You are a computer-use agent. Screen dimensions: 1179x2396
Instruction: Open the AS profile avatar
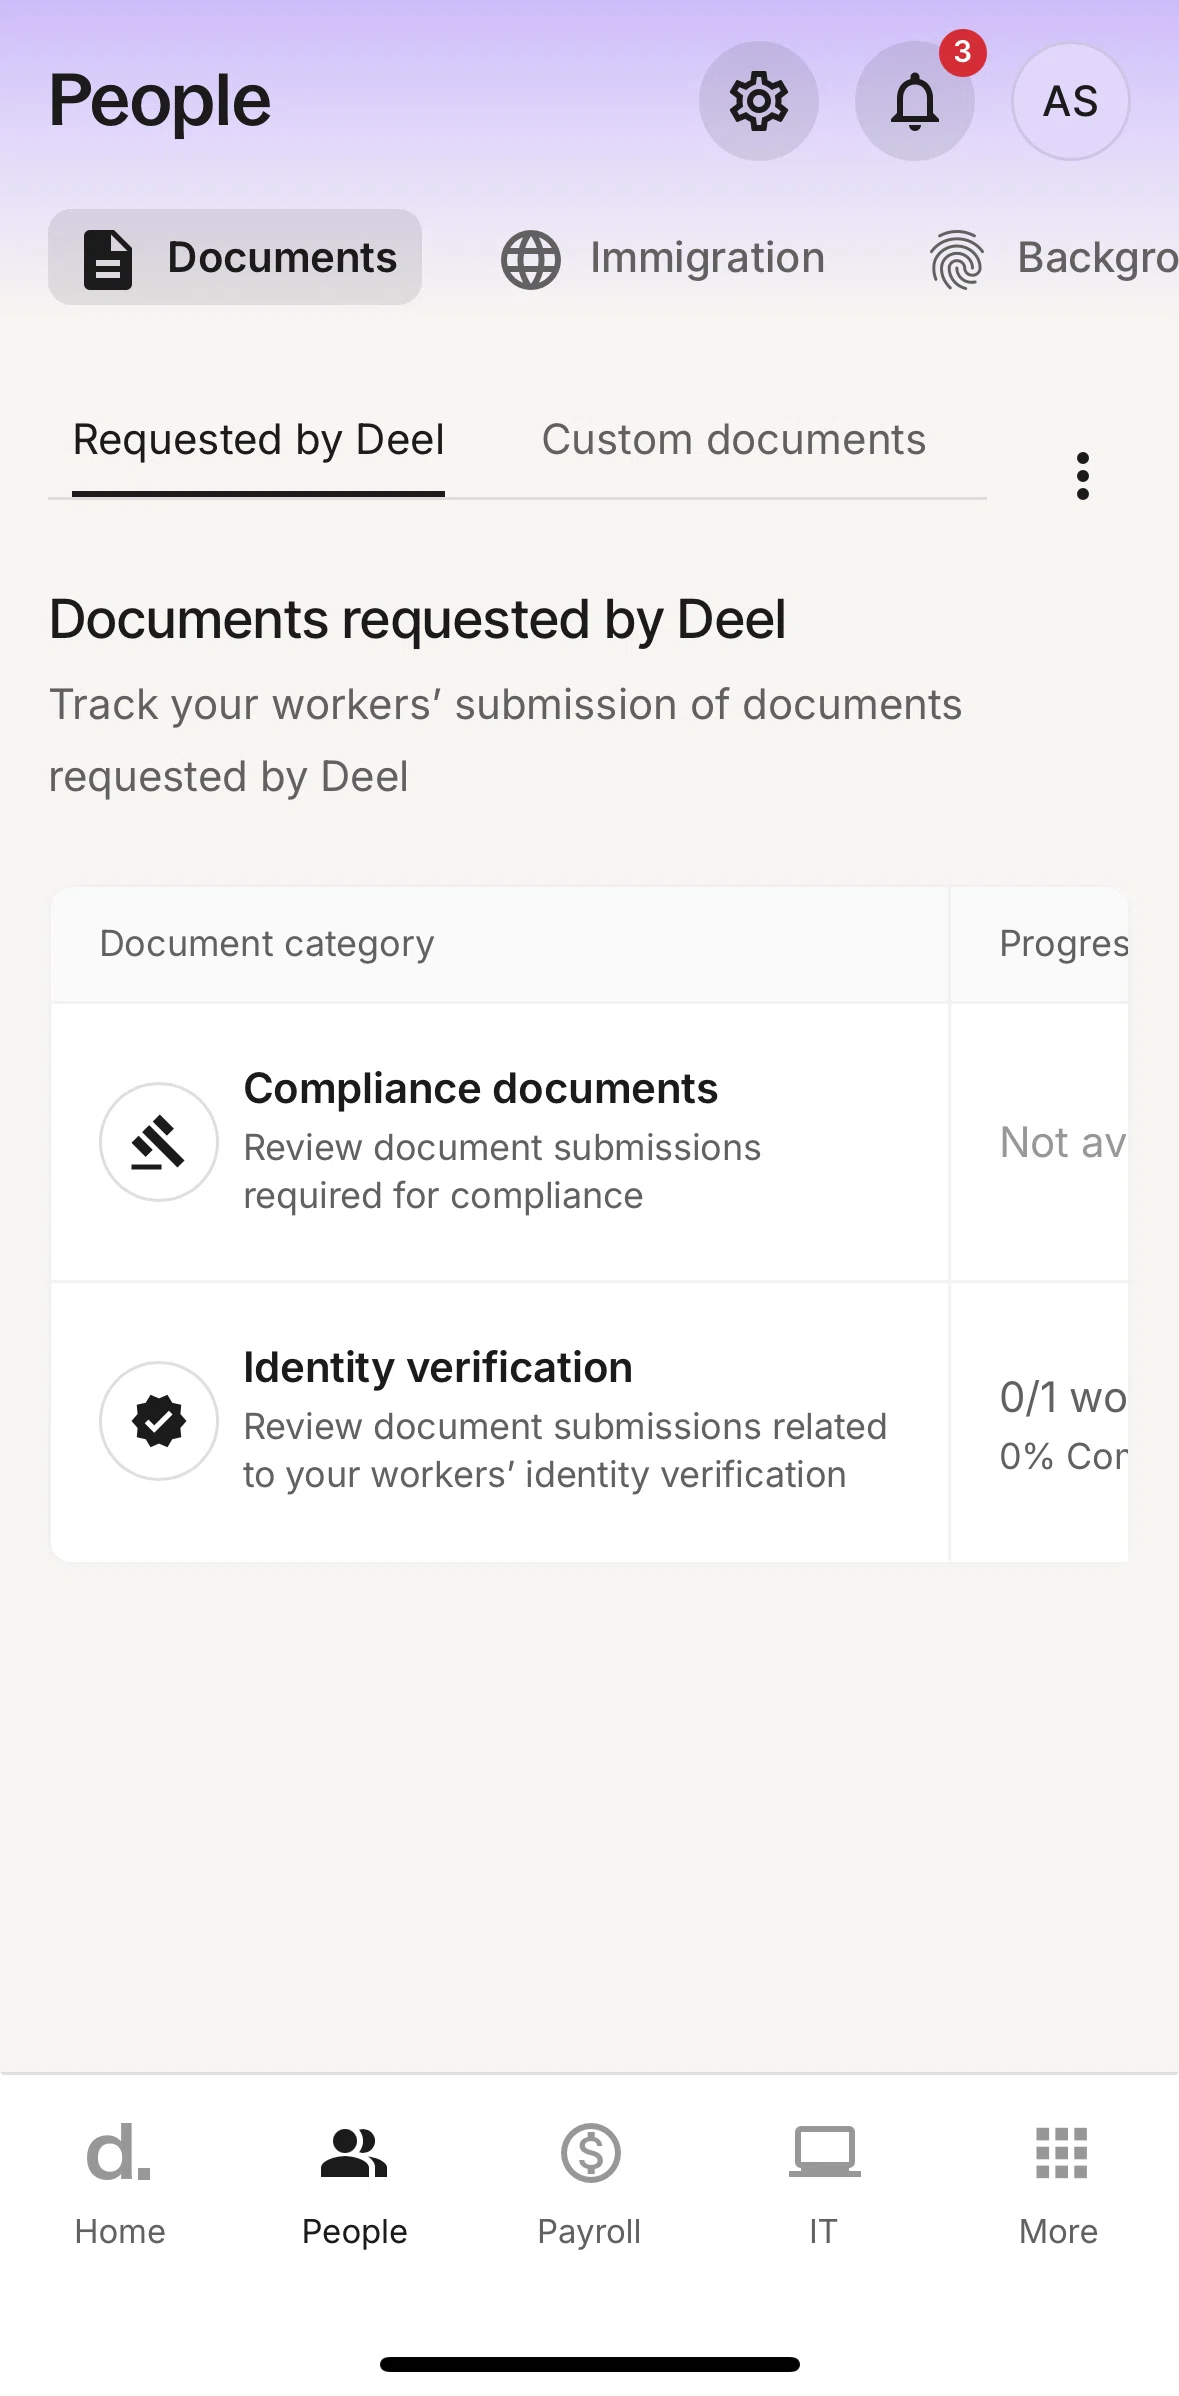(x=1071, y=101)
